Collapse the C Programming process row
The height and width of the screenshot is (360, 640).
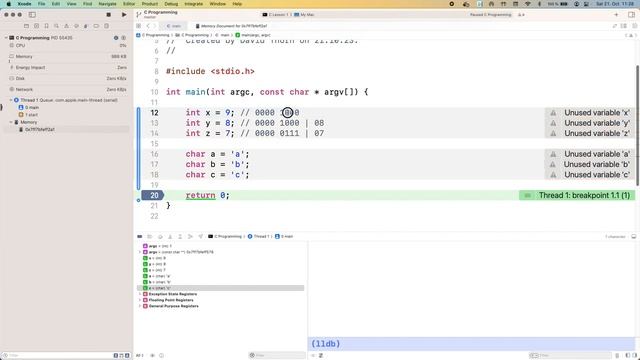pyautogui.click(x=6, y=38)
